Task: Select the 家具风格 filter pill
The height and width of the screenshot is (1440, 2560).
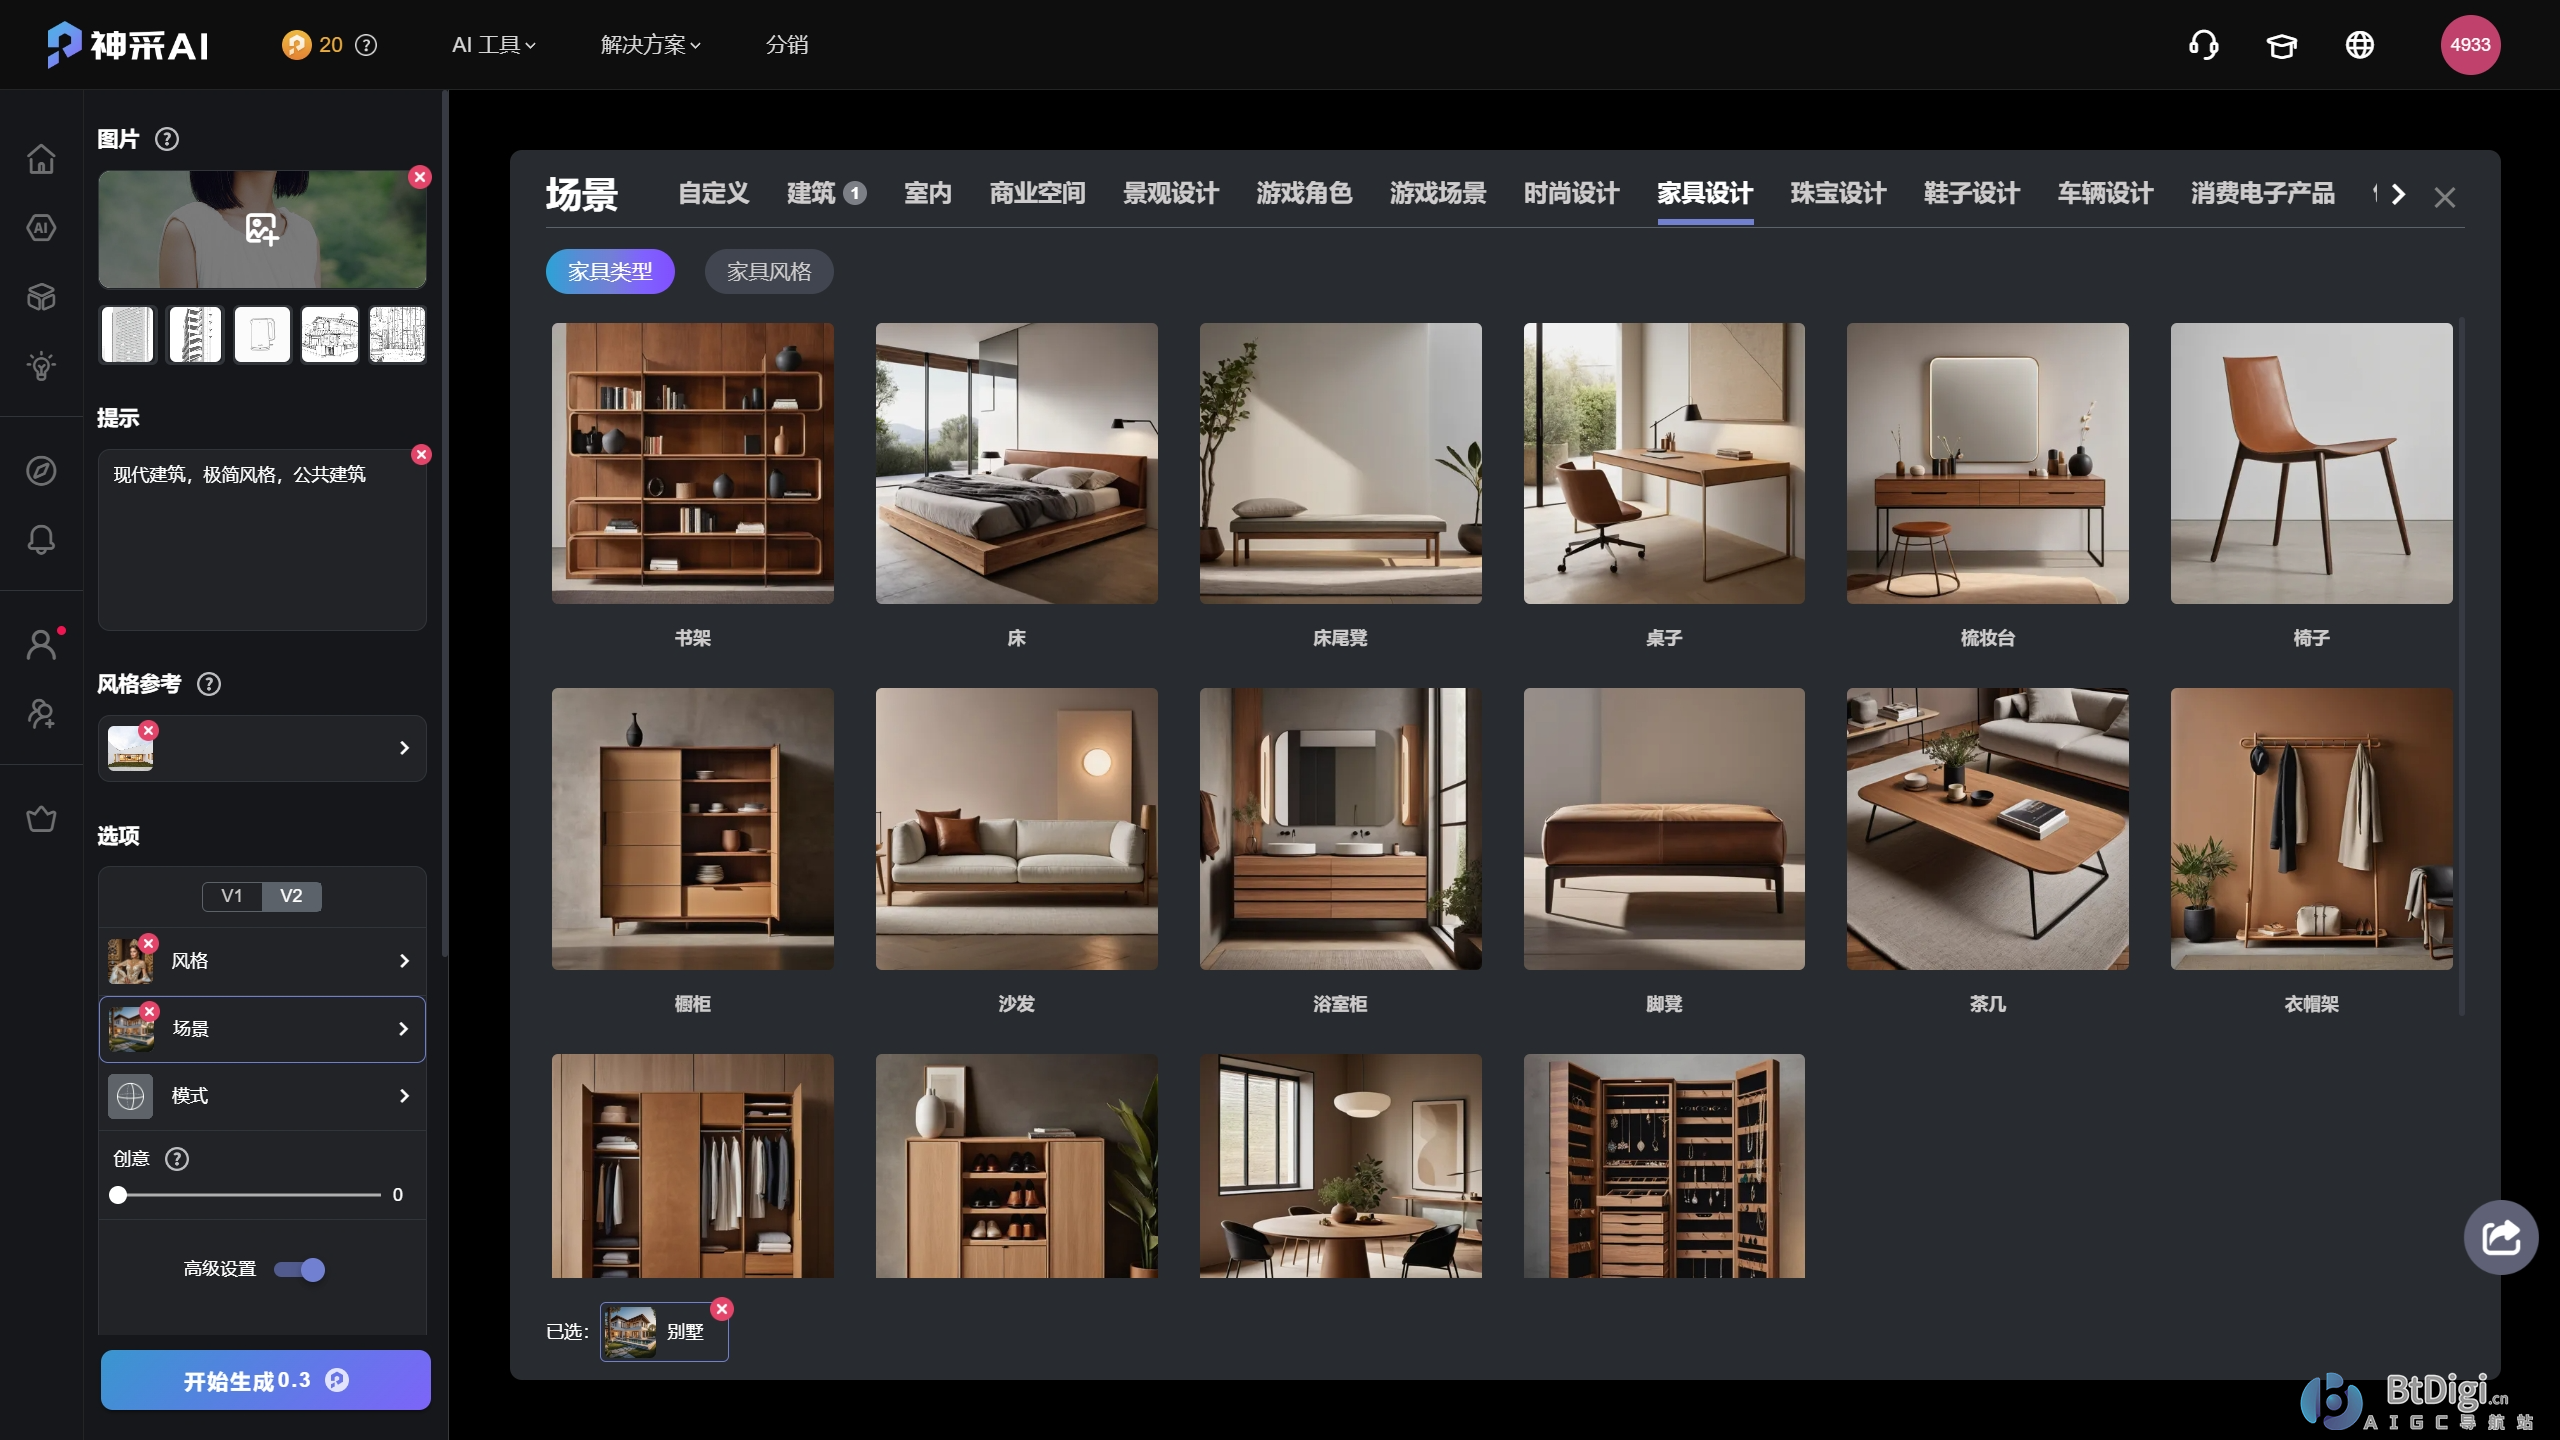Action: (768, 272)
